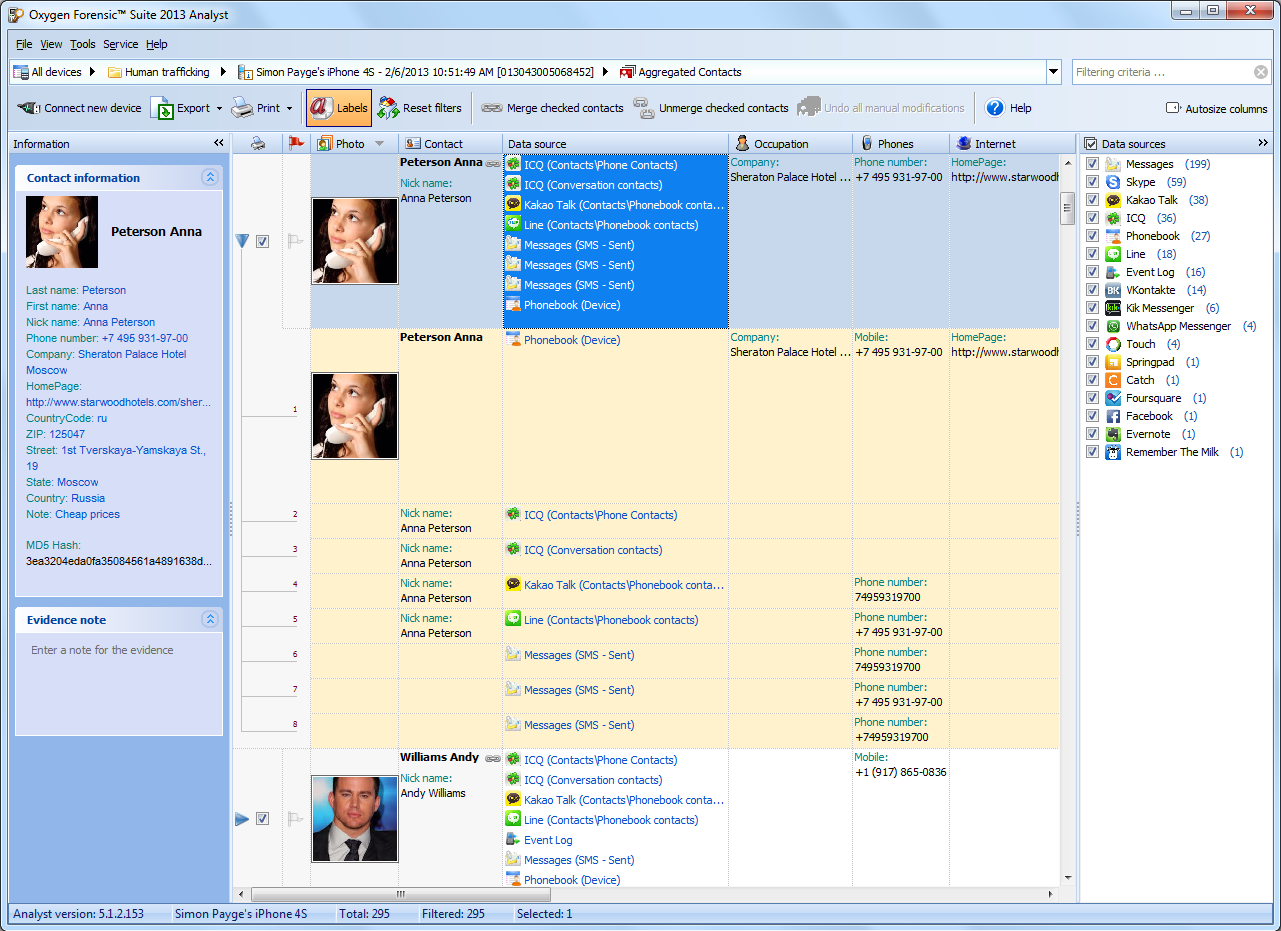Click the Autosize columns icon

(x=1173, y=108)
